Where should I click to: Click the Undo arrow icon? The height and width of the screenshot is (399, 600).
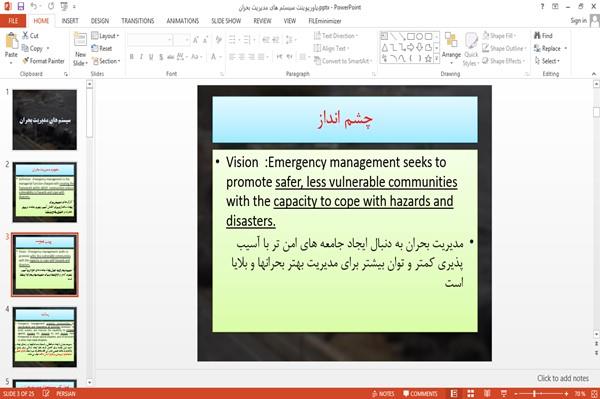pyautogui.click(x=34, y=6)
